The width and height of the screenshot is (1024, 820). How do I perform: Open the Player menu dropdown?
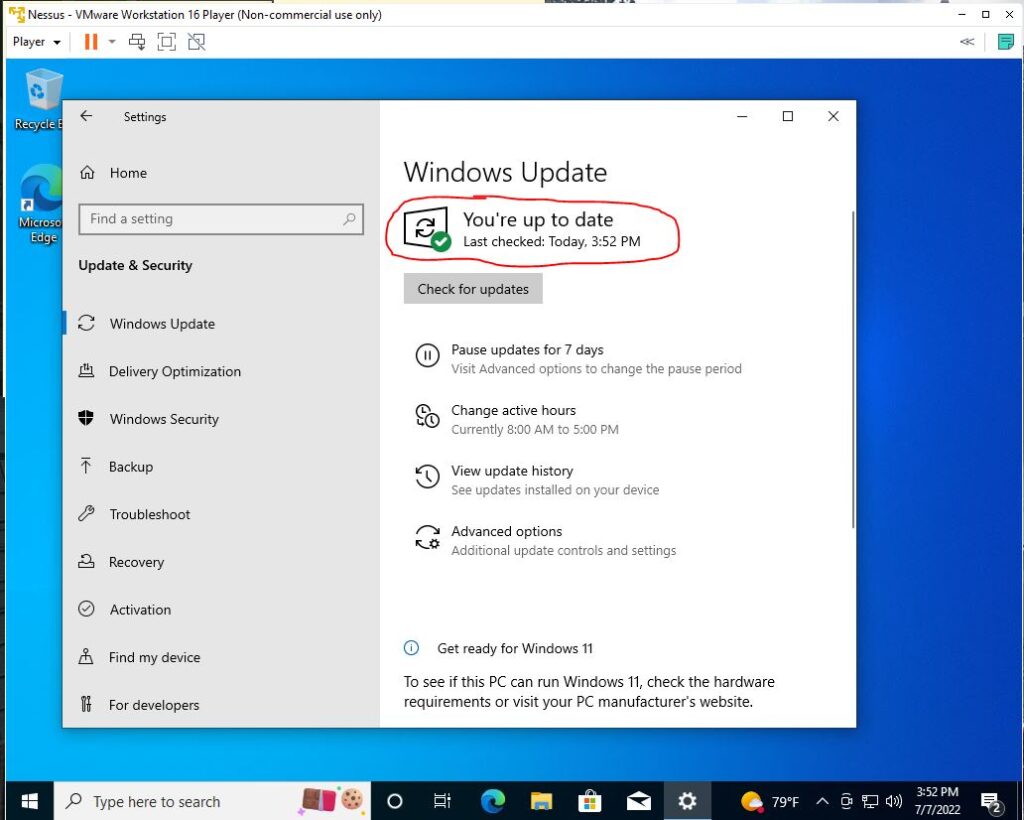37,42
